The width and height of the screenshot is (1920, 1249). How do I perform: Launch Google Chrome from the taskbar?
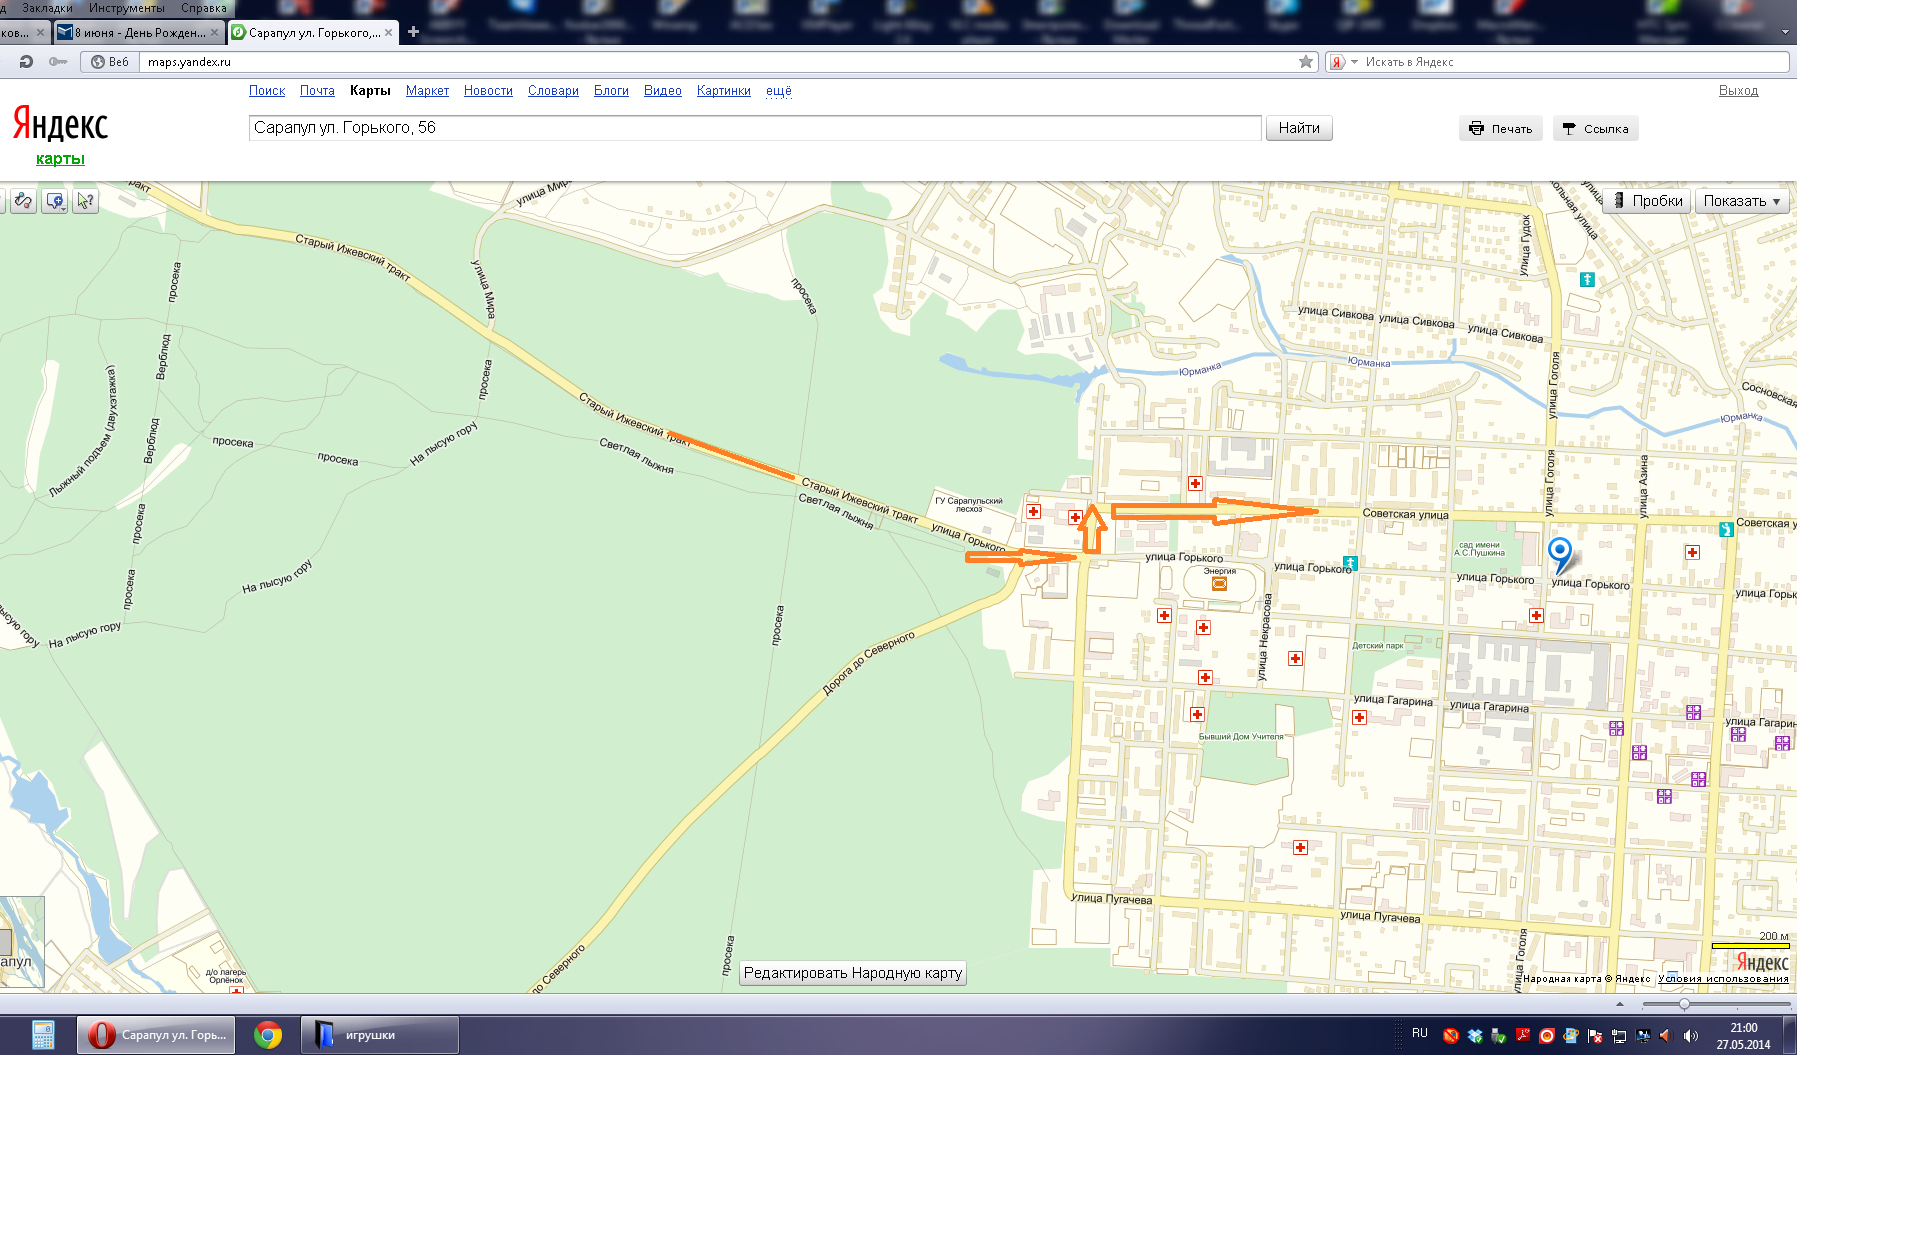point(267,1035)
